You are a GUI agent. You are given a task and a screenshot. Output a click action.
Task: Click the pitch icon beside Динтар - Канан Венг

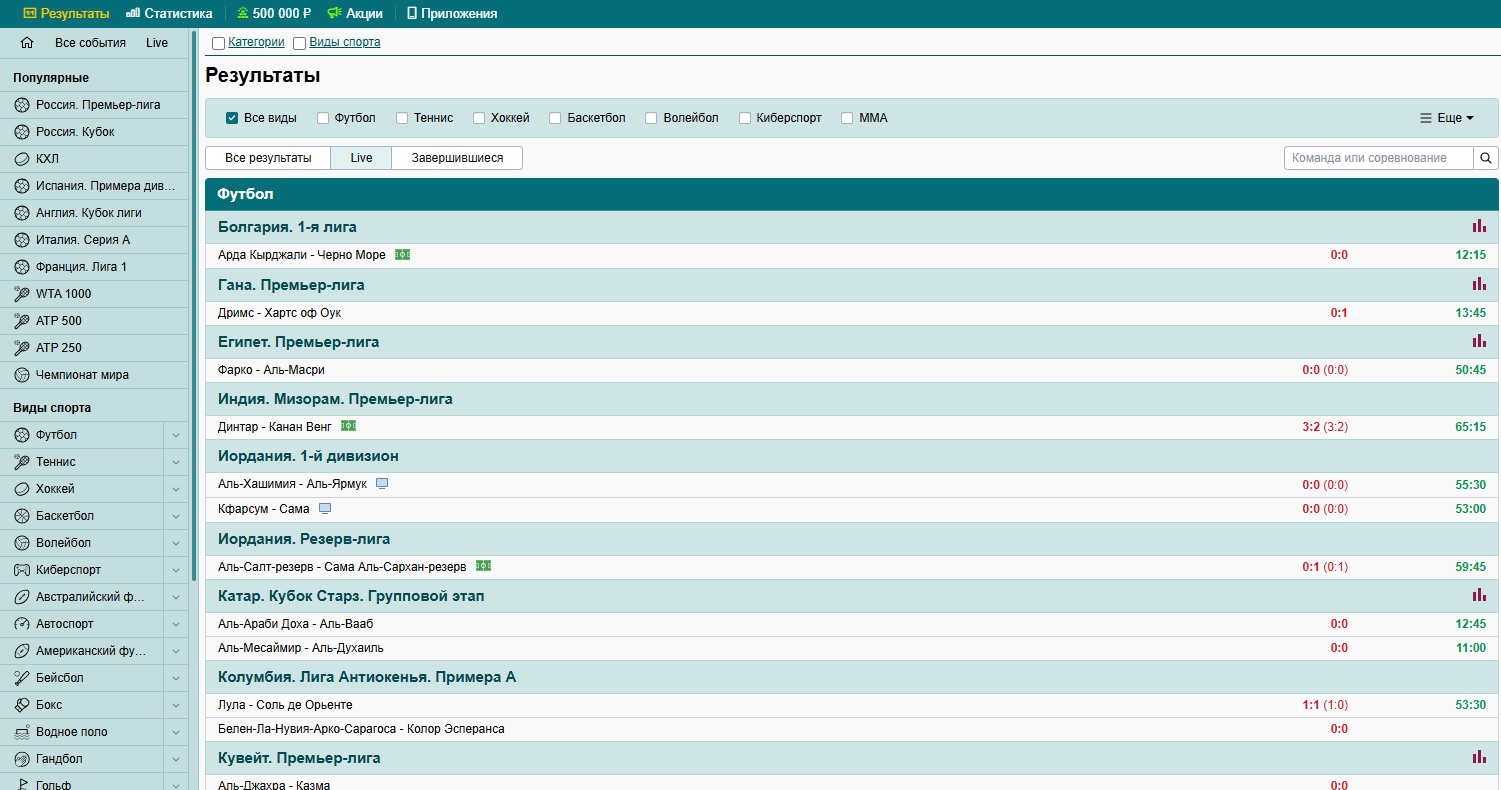(348, 426)
